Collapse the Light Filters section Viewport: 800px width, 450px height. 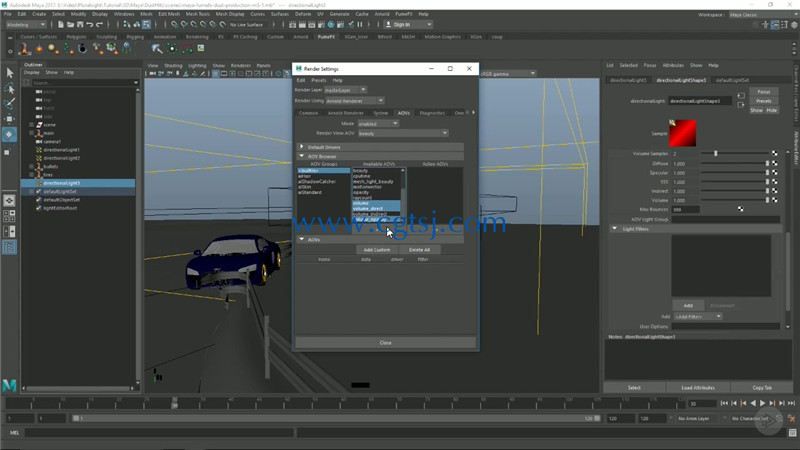614,229
